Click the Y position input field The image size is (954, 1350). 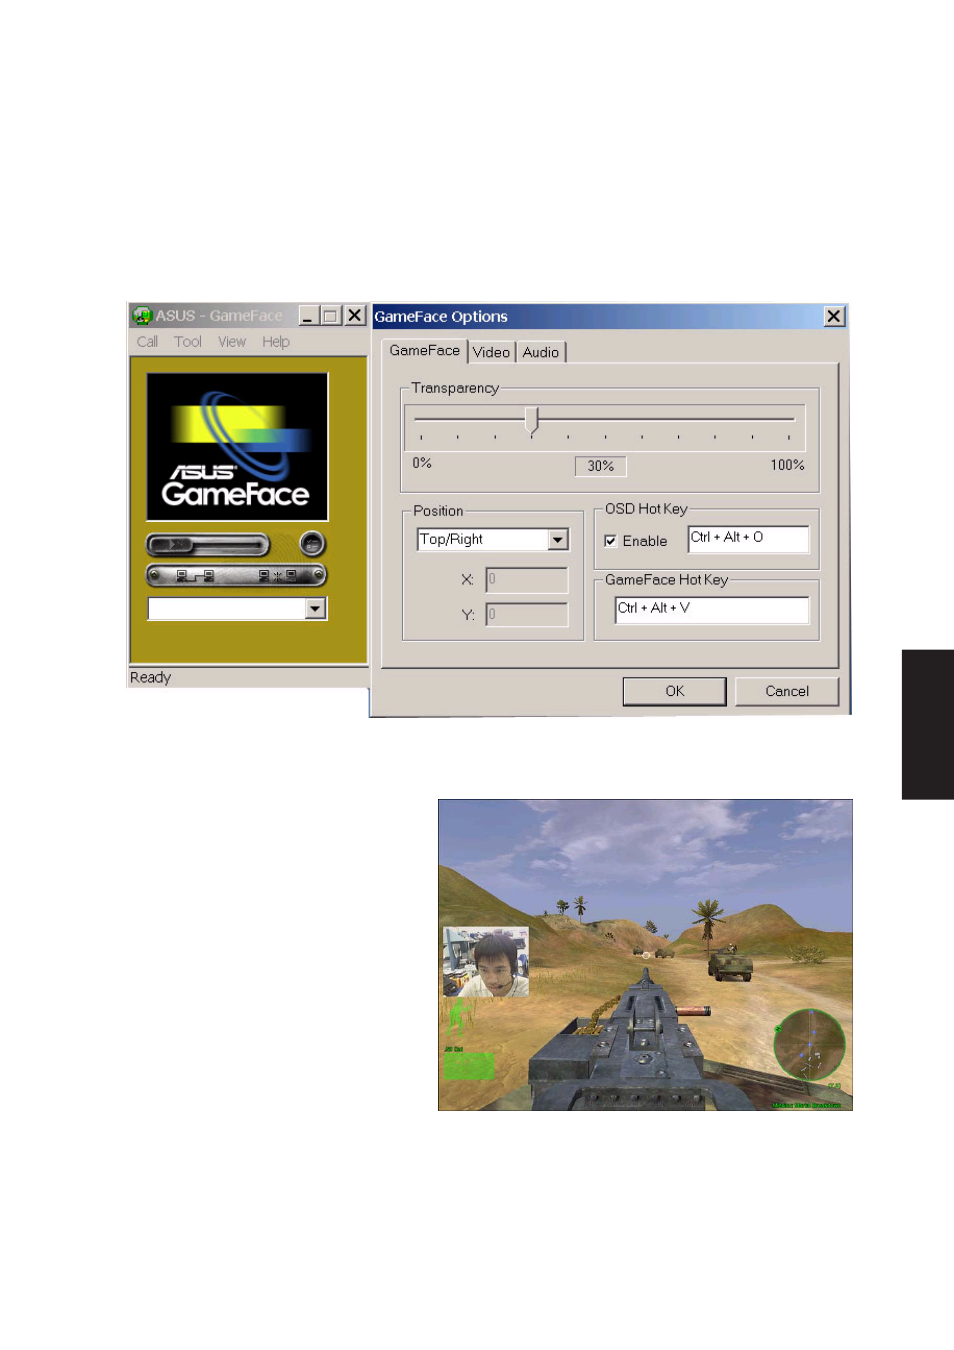[527, 614]
